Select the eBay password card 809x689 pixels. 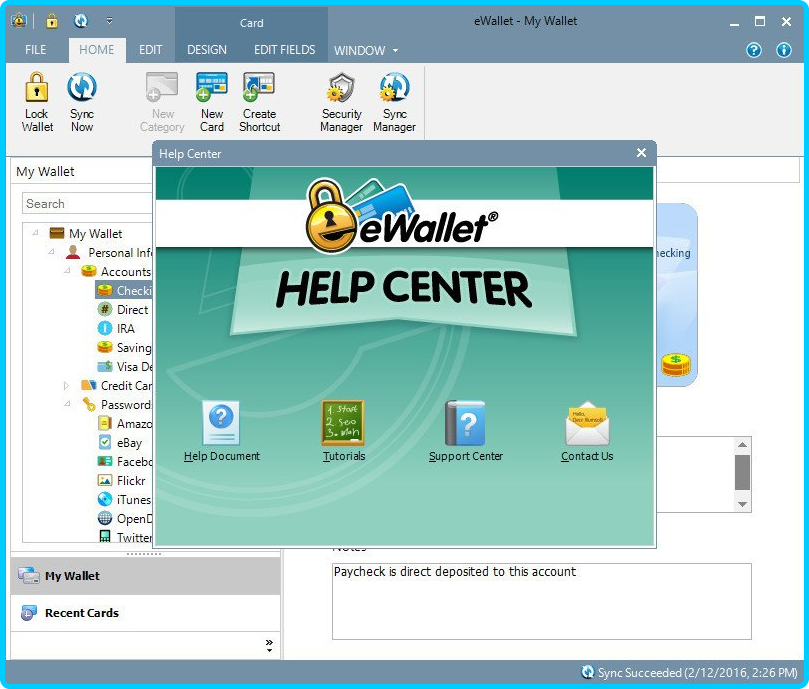click(120, 443)
